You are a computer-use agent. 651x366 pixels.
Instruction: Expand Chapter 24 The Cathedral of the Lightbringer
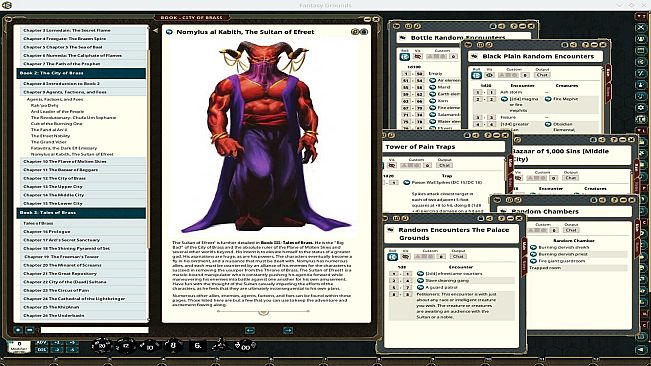pos(83,299)
